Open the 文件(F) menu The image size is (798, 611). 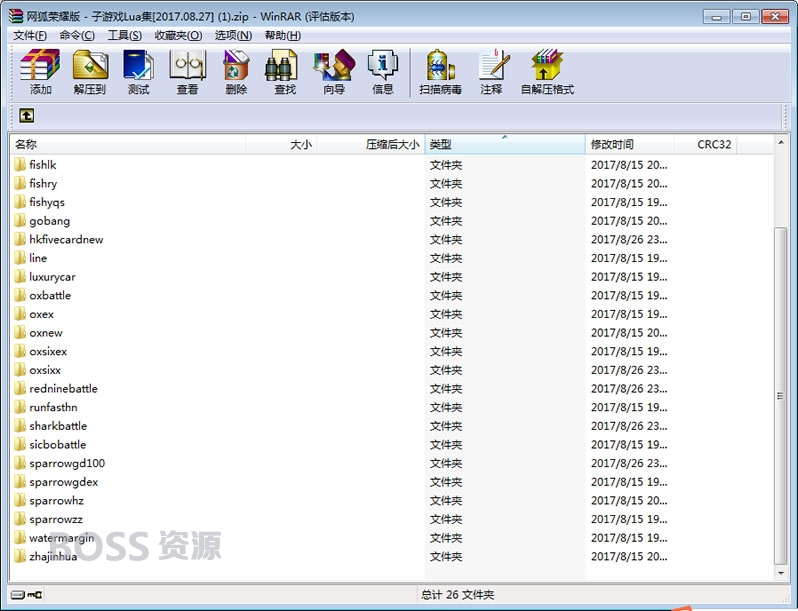(30, 35)
